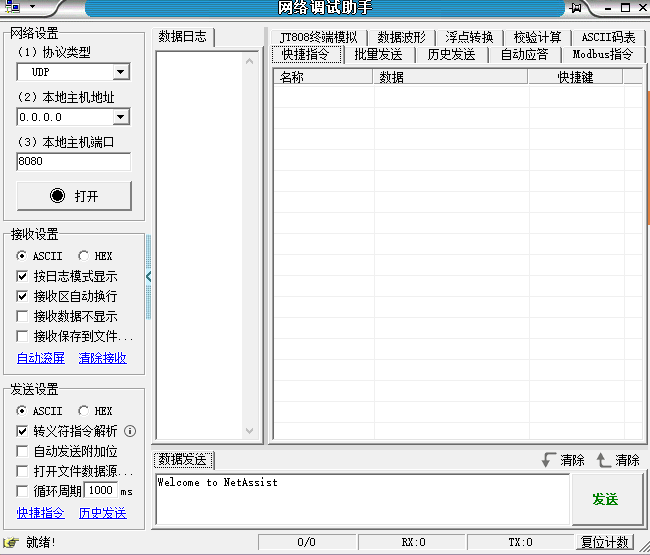
Task: Switch to 自动应答 tab
Action: [x=524, y=54]
